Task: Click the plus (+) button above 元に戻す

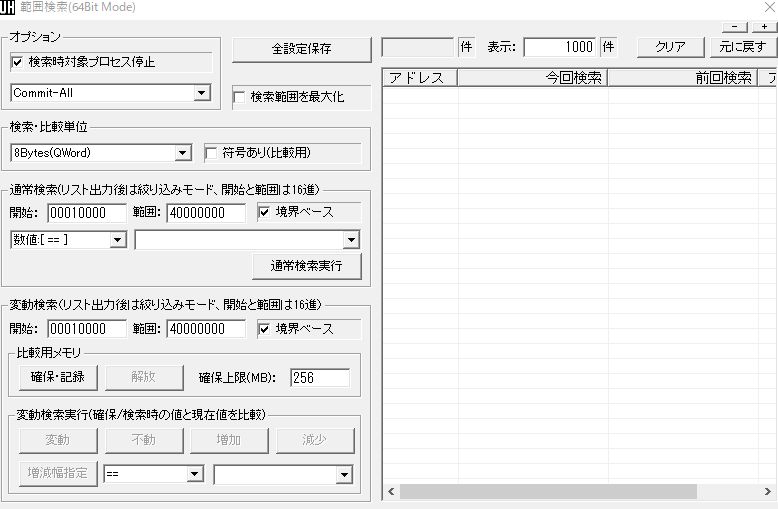Action: (x=764, y=27)
